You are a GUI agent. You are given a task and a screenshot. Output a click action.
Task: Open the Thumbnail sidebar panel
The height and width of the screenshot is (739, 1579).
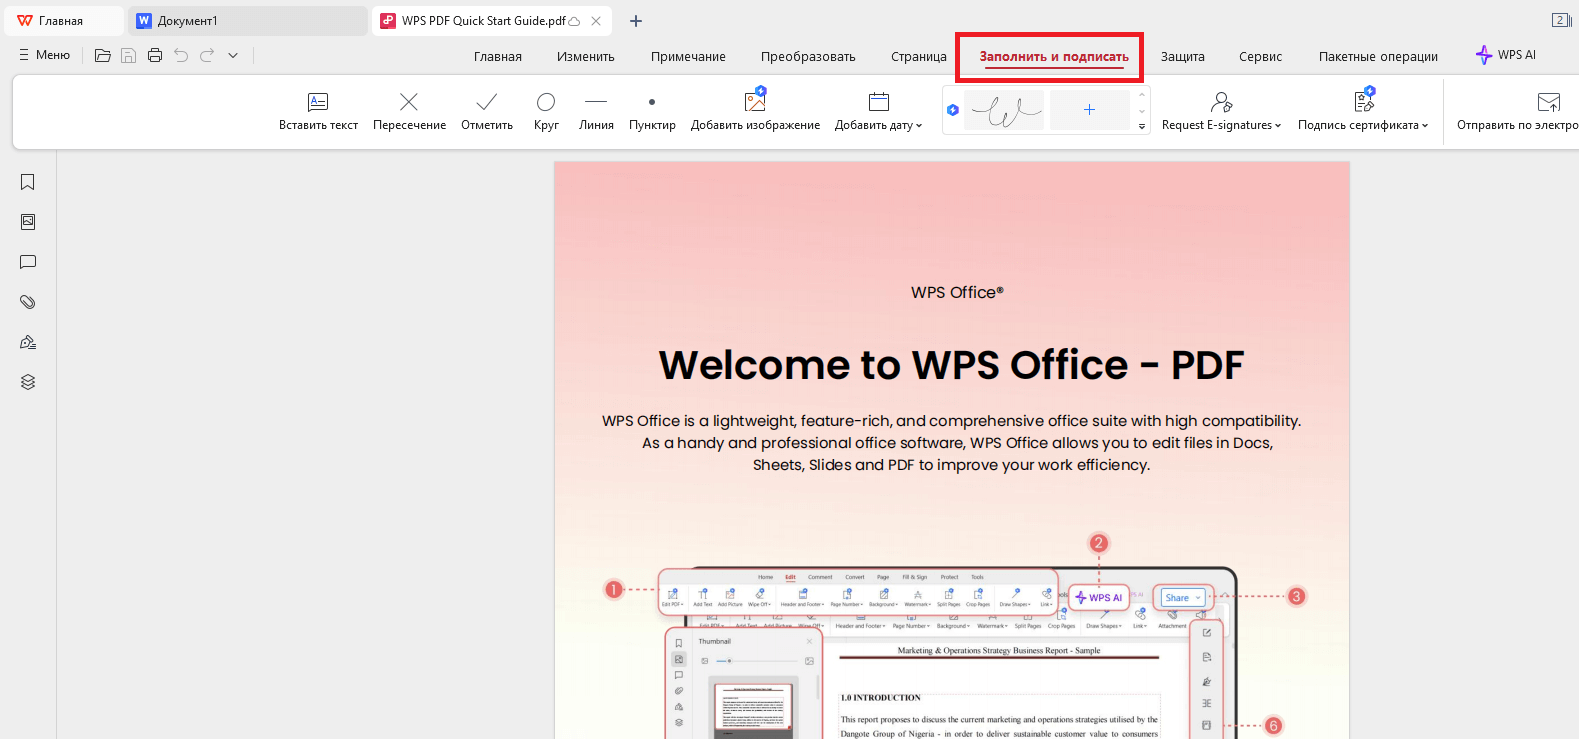coord(28,222)
